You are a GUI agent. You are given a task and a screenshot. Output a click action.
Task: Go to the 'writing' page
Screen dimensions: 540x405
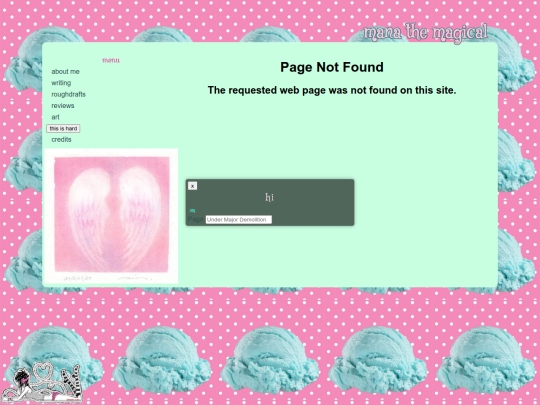coord(61,83)
